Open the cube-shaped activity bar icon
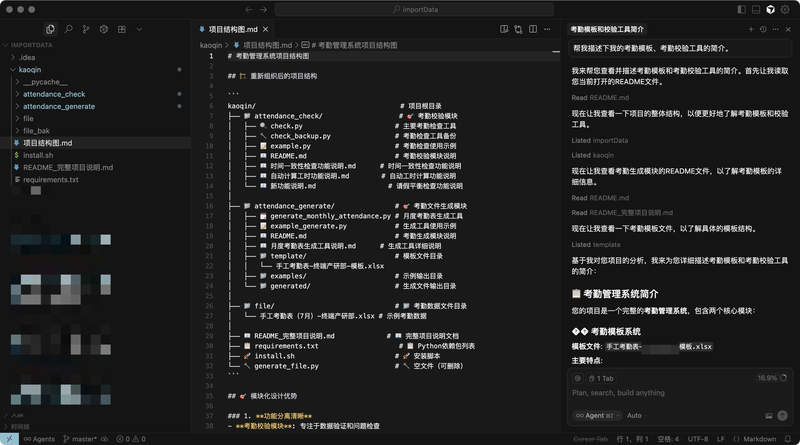Image resolution: width=800 pixels, height=445 pixels. coord(104,29)
